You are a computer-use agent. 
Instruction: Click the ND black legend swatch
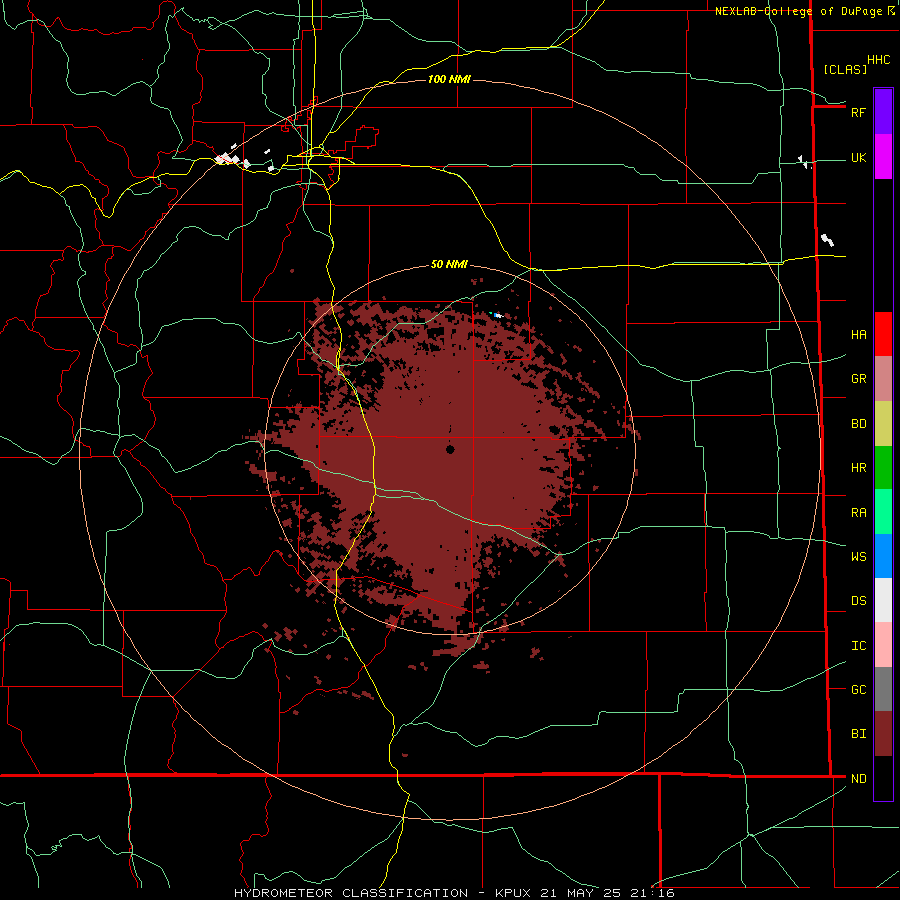tap(883, 778)
